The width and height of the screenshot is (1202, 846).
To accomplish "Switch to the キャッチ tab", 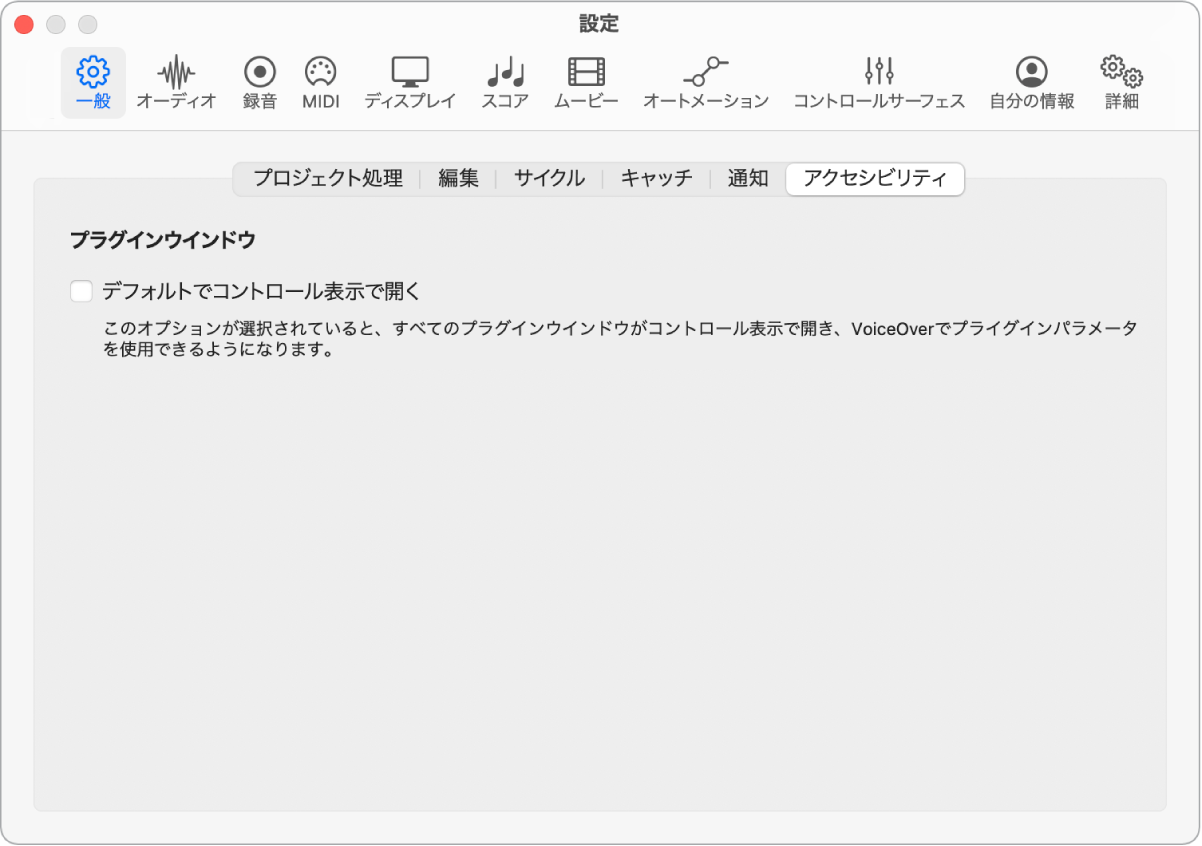I will [x=656, y=179].
